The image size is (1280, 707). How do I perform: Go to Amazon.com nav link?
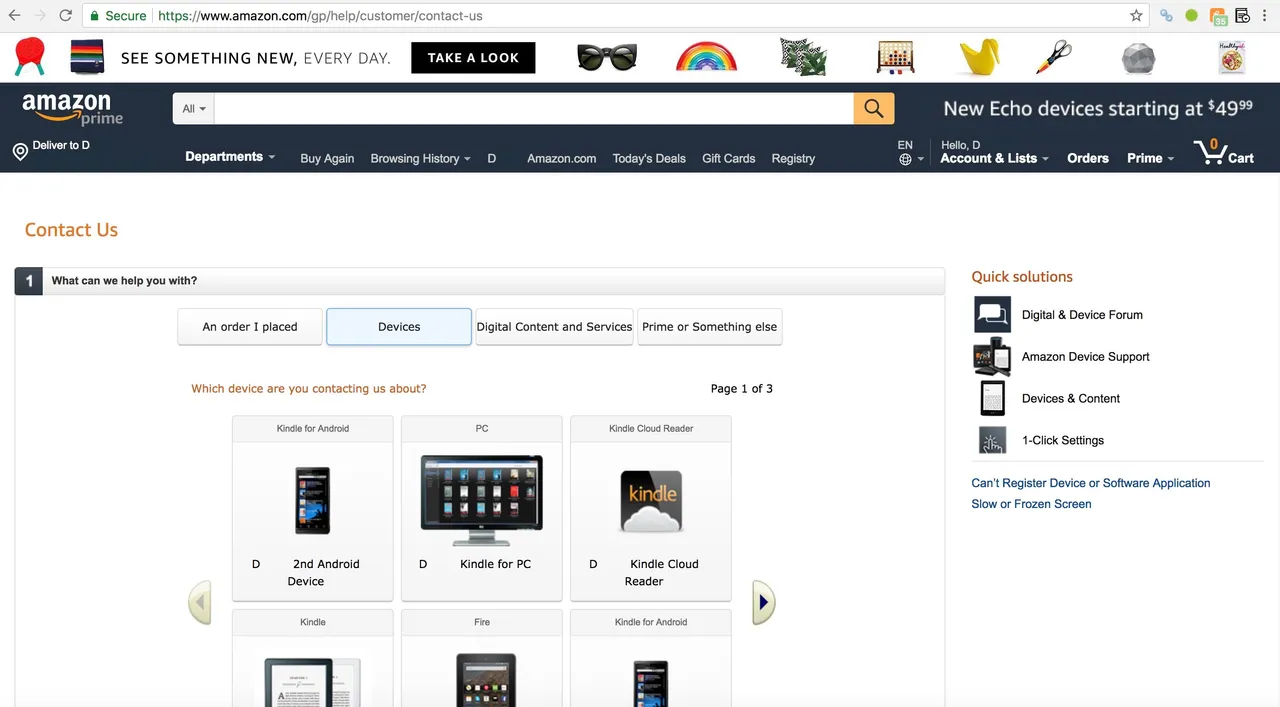click(x=562, y=159)
